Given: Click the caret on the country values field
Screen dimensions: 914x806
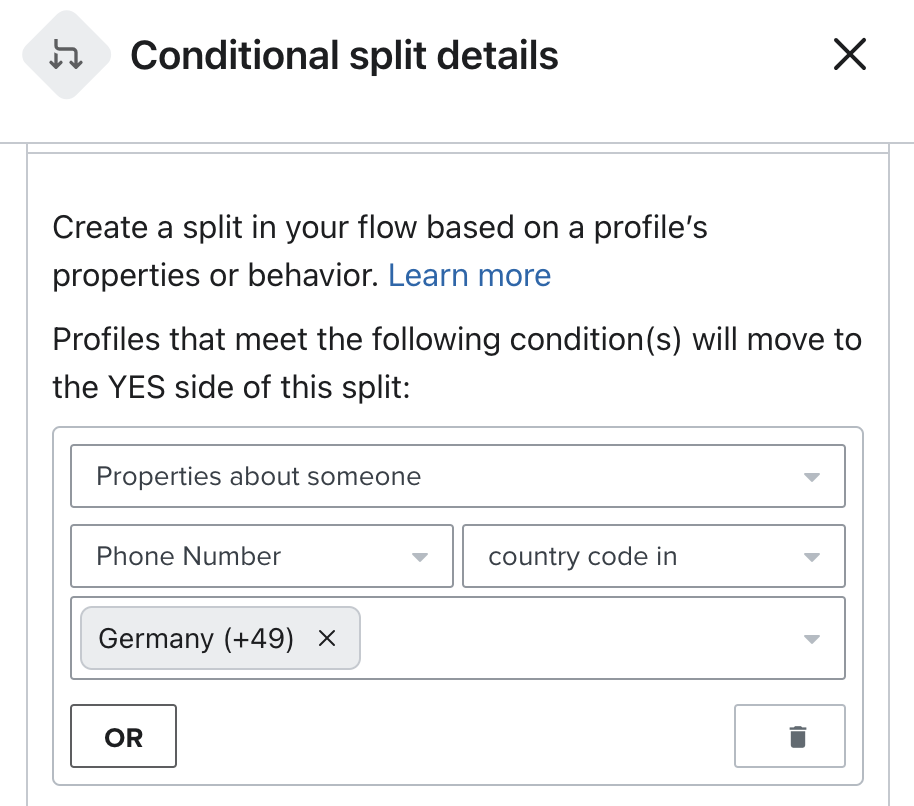Looking at the screenshot, I should coord(810,638).
